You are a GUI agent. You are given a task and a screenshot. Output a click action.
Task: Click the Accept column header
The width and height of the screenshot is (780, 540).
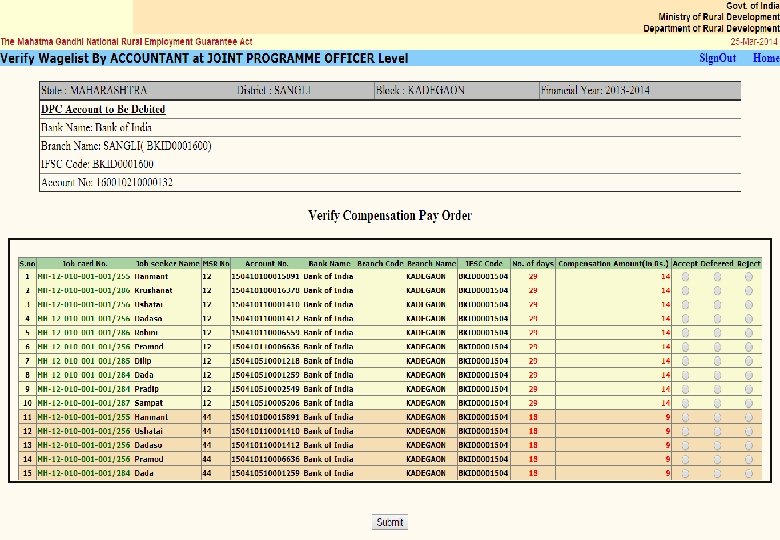(x=685, y=264)
